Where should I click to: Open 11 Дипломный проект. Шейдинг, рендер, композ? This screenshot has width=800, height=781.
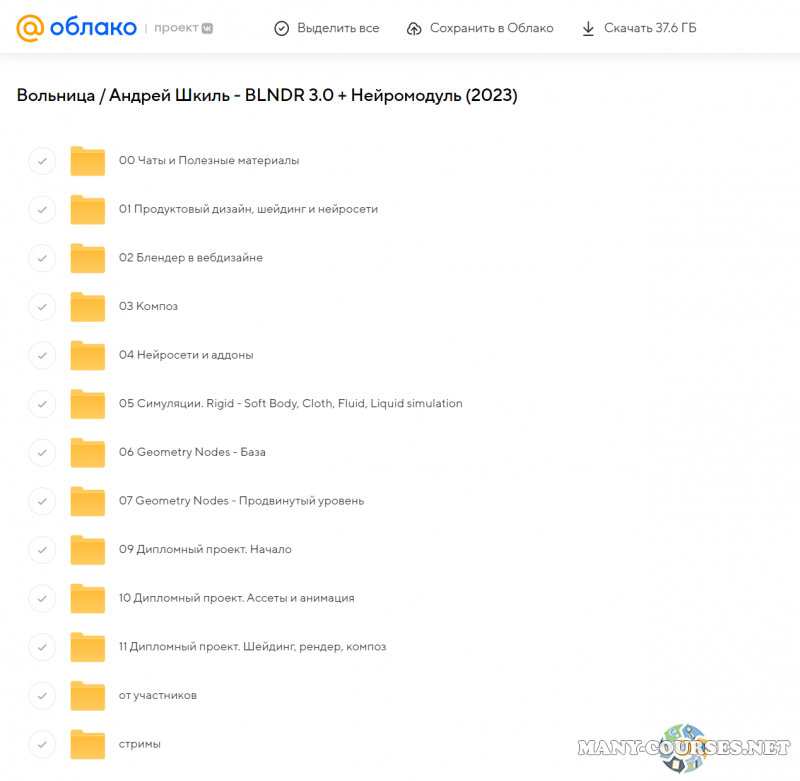click(x=252, y=646)
